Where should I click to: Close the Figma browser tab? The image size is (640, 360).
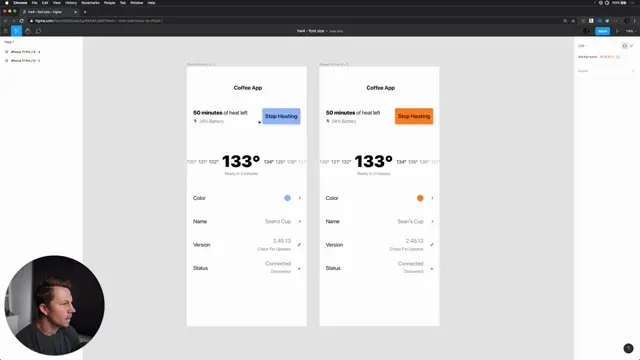click(x=76, y=12)
